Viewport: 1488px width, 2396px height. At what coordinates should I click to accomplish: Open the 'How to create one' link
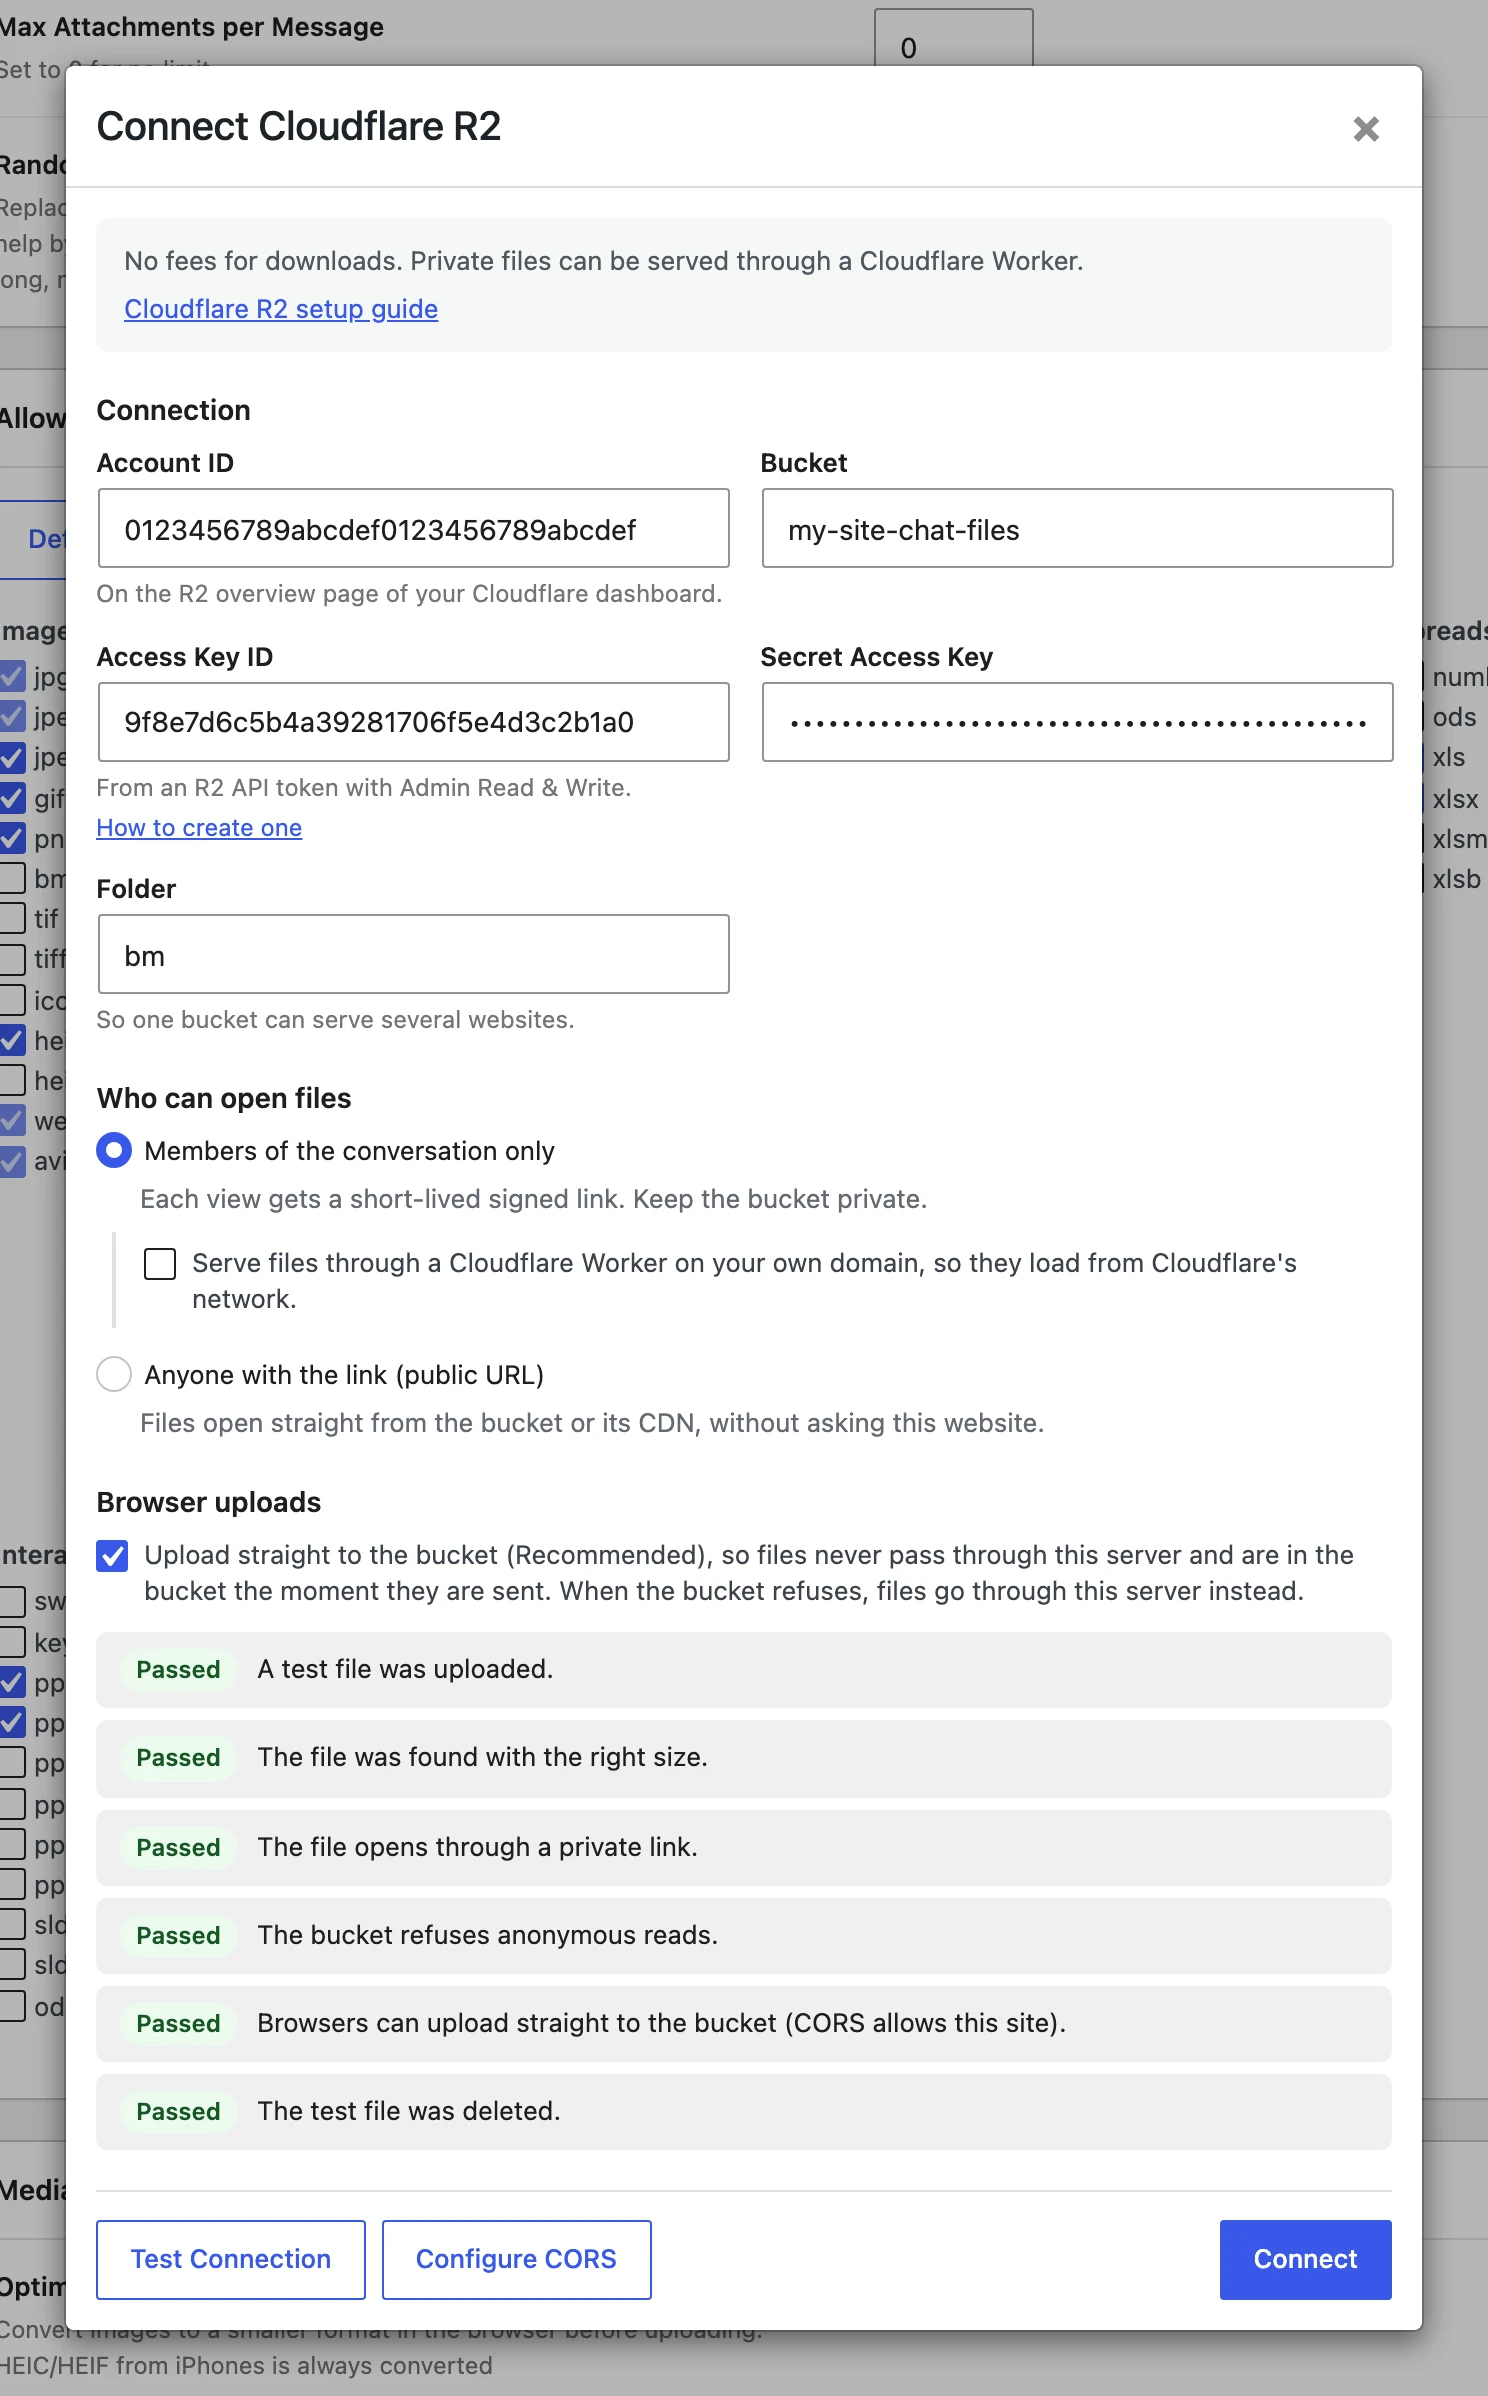(199, 828)
